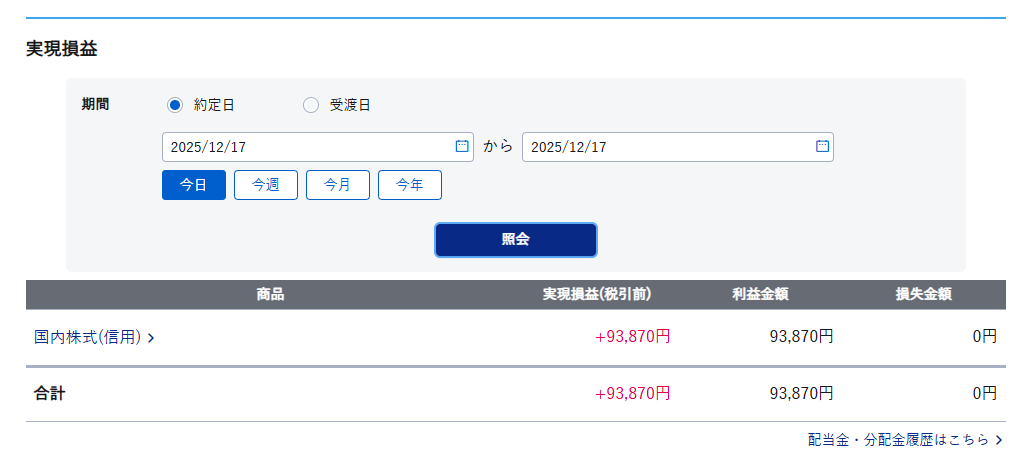
Task: Click the end date input field
Action: (x=665, y=147)
